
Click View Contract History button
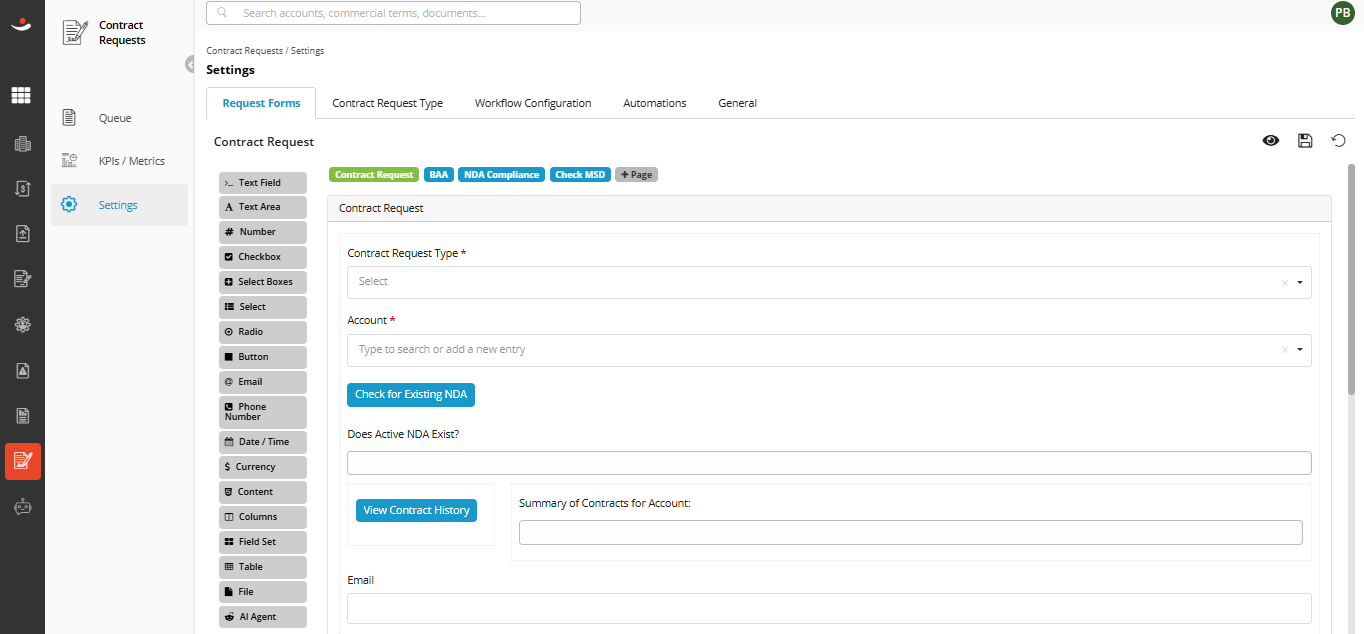click(x=416, y=510)
